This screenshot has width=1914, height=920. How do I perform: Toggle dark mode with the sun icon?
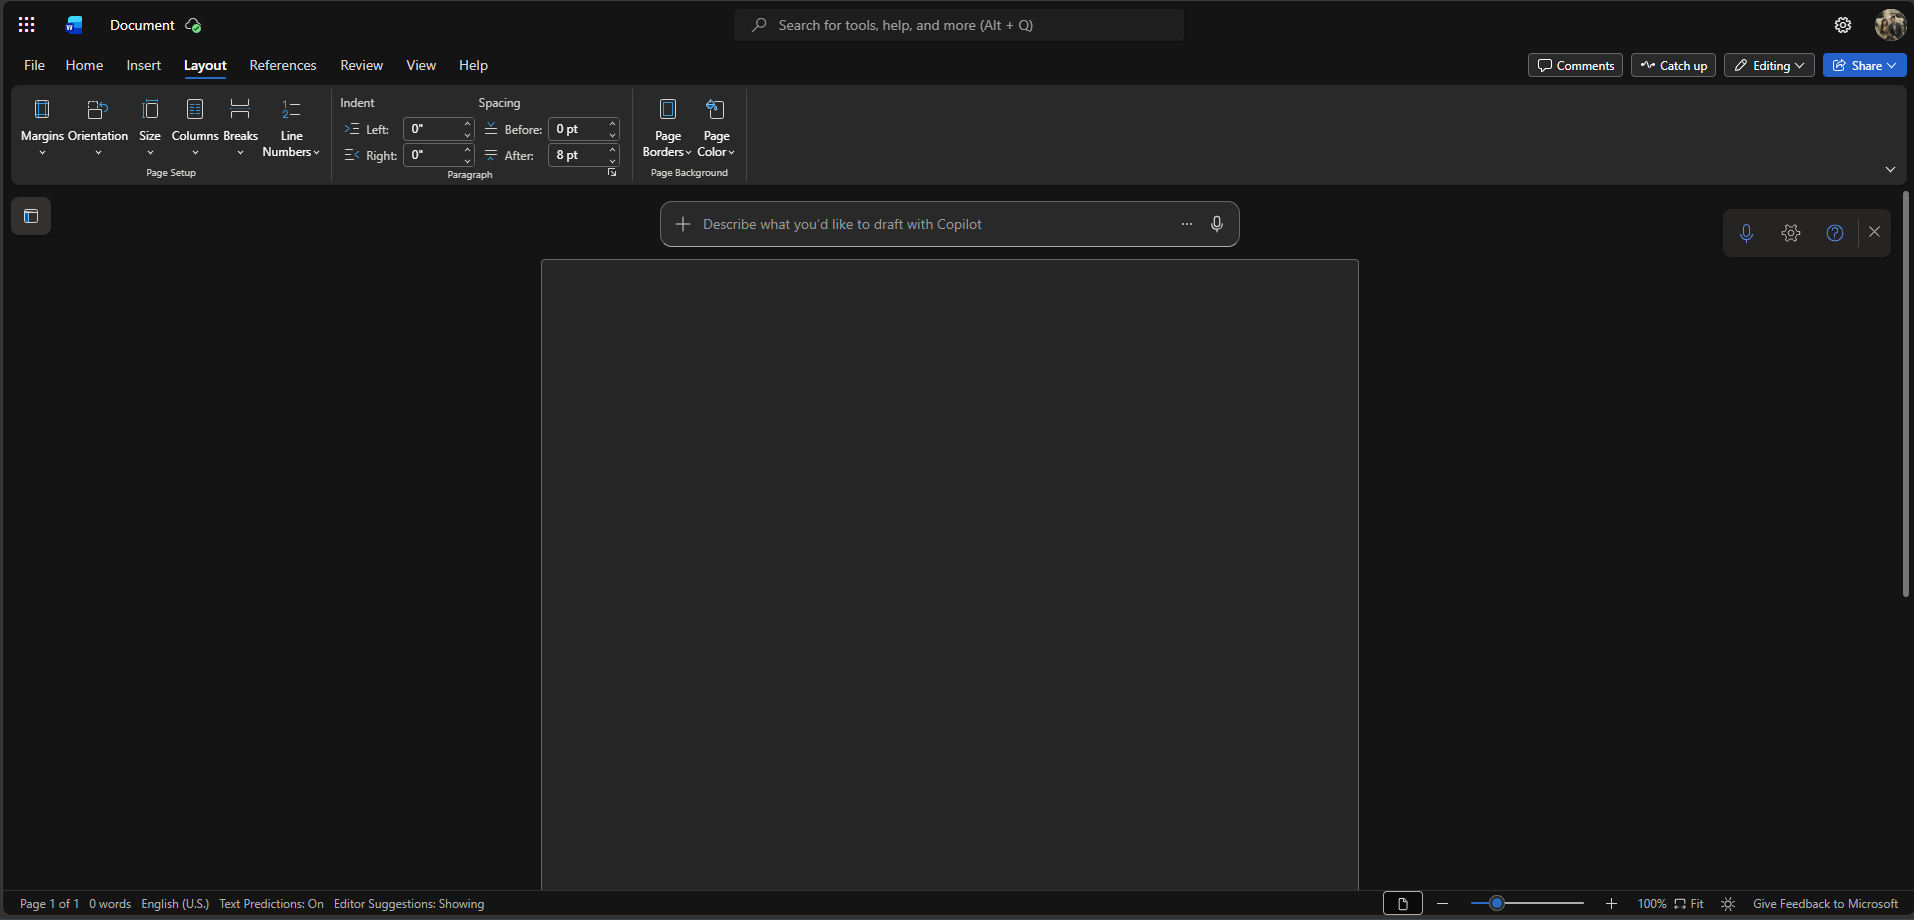tap(1728, 903)
